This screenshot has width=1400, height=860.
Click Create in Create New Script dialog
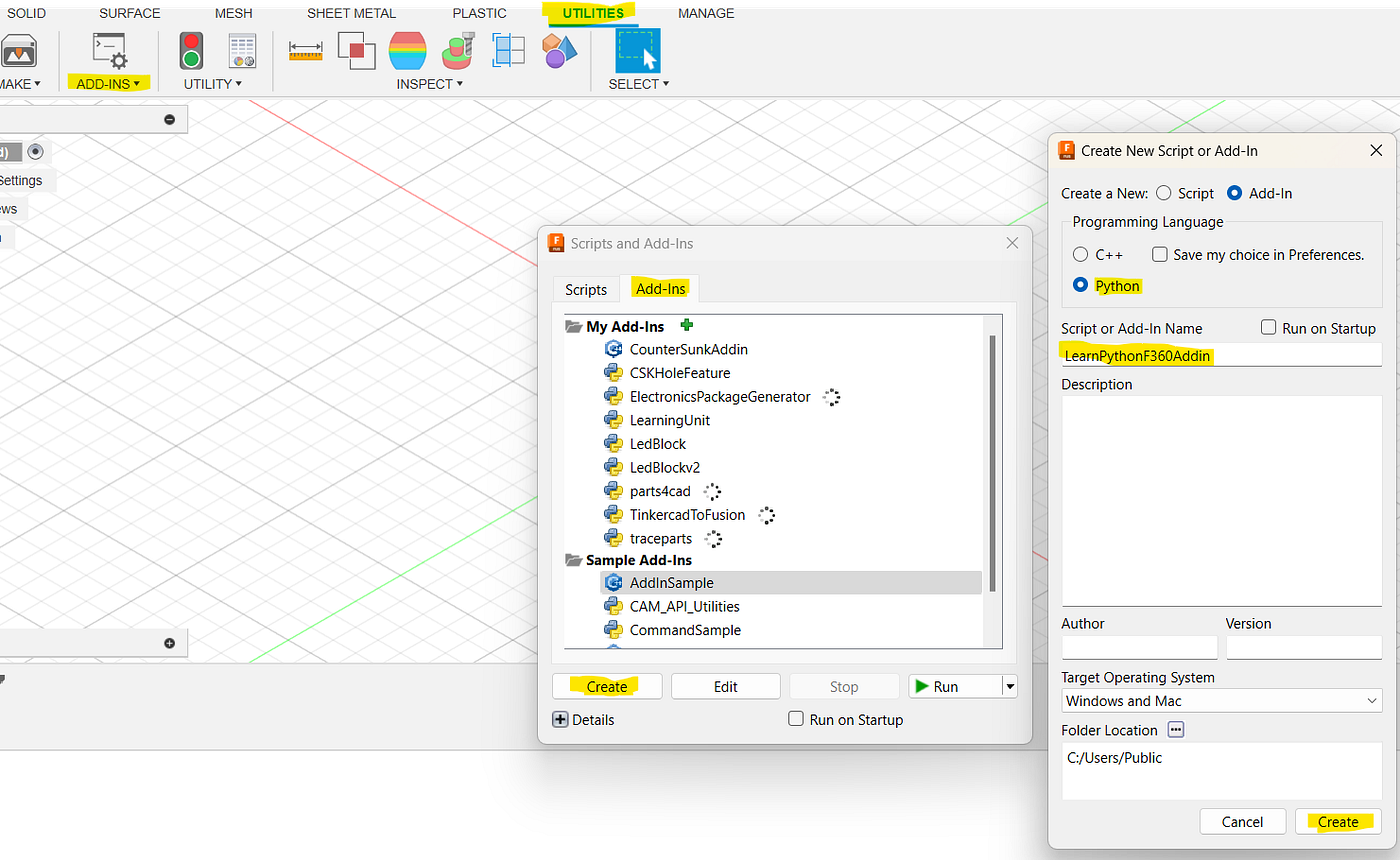[x=1338, y=821]
